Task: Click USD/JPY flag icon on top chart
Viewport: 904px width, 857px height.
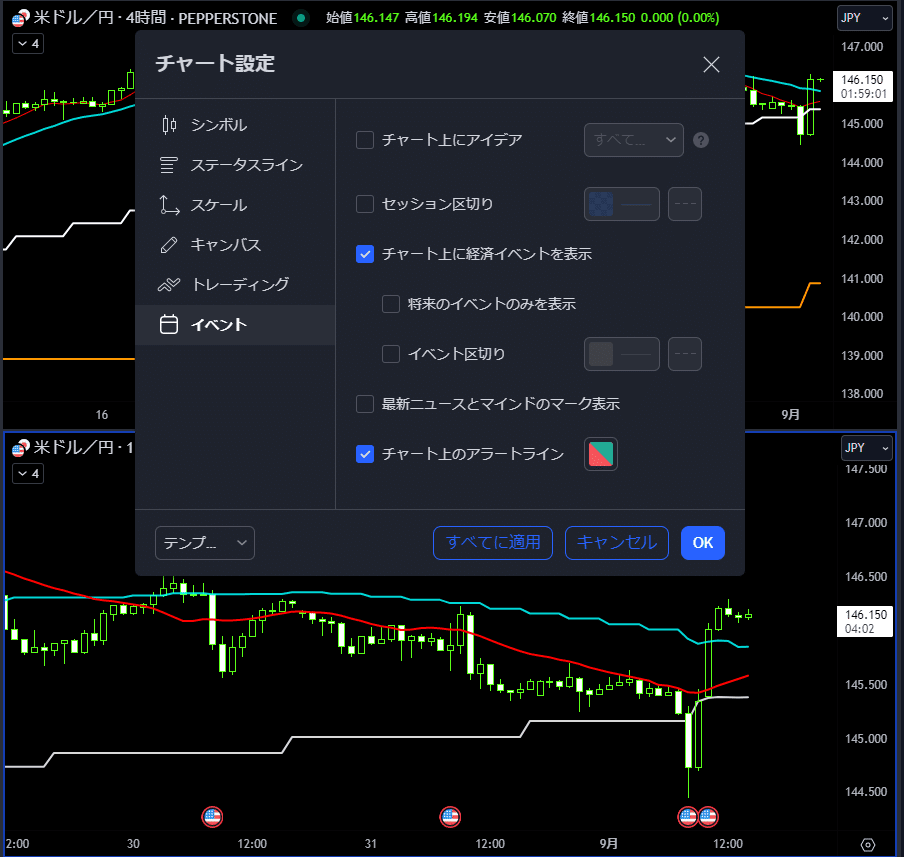Action: coord(21,18)
